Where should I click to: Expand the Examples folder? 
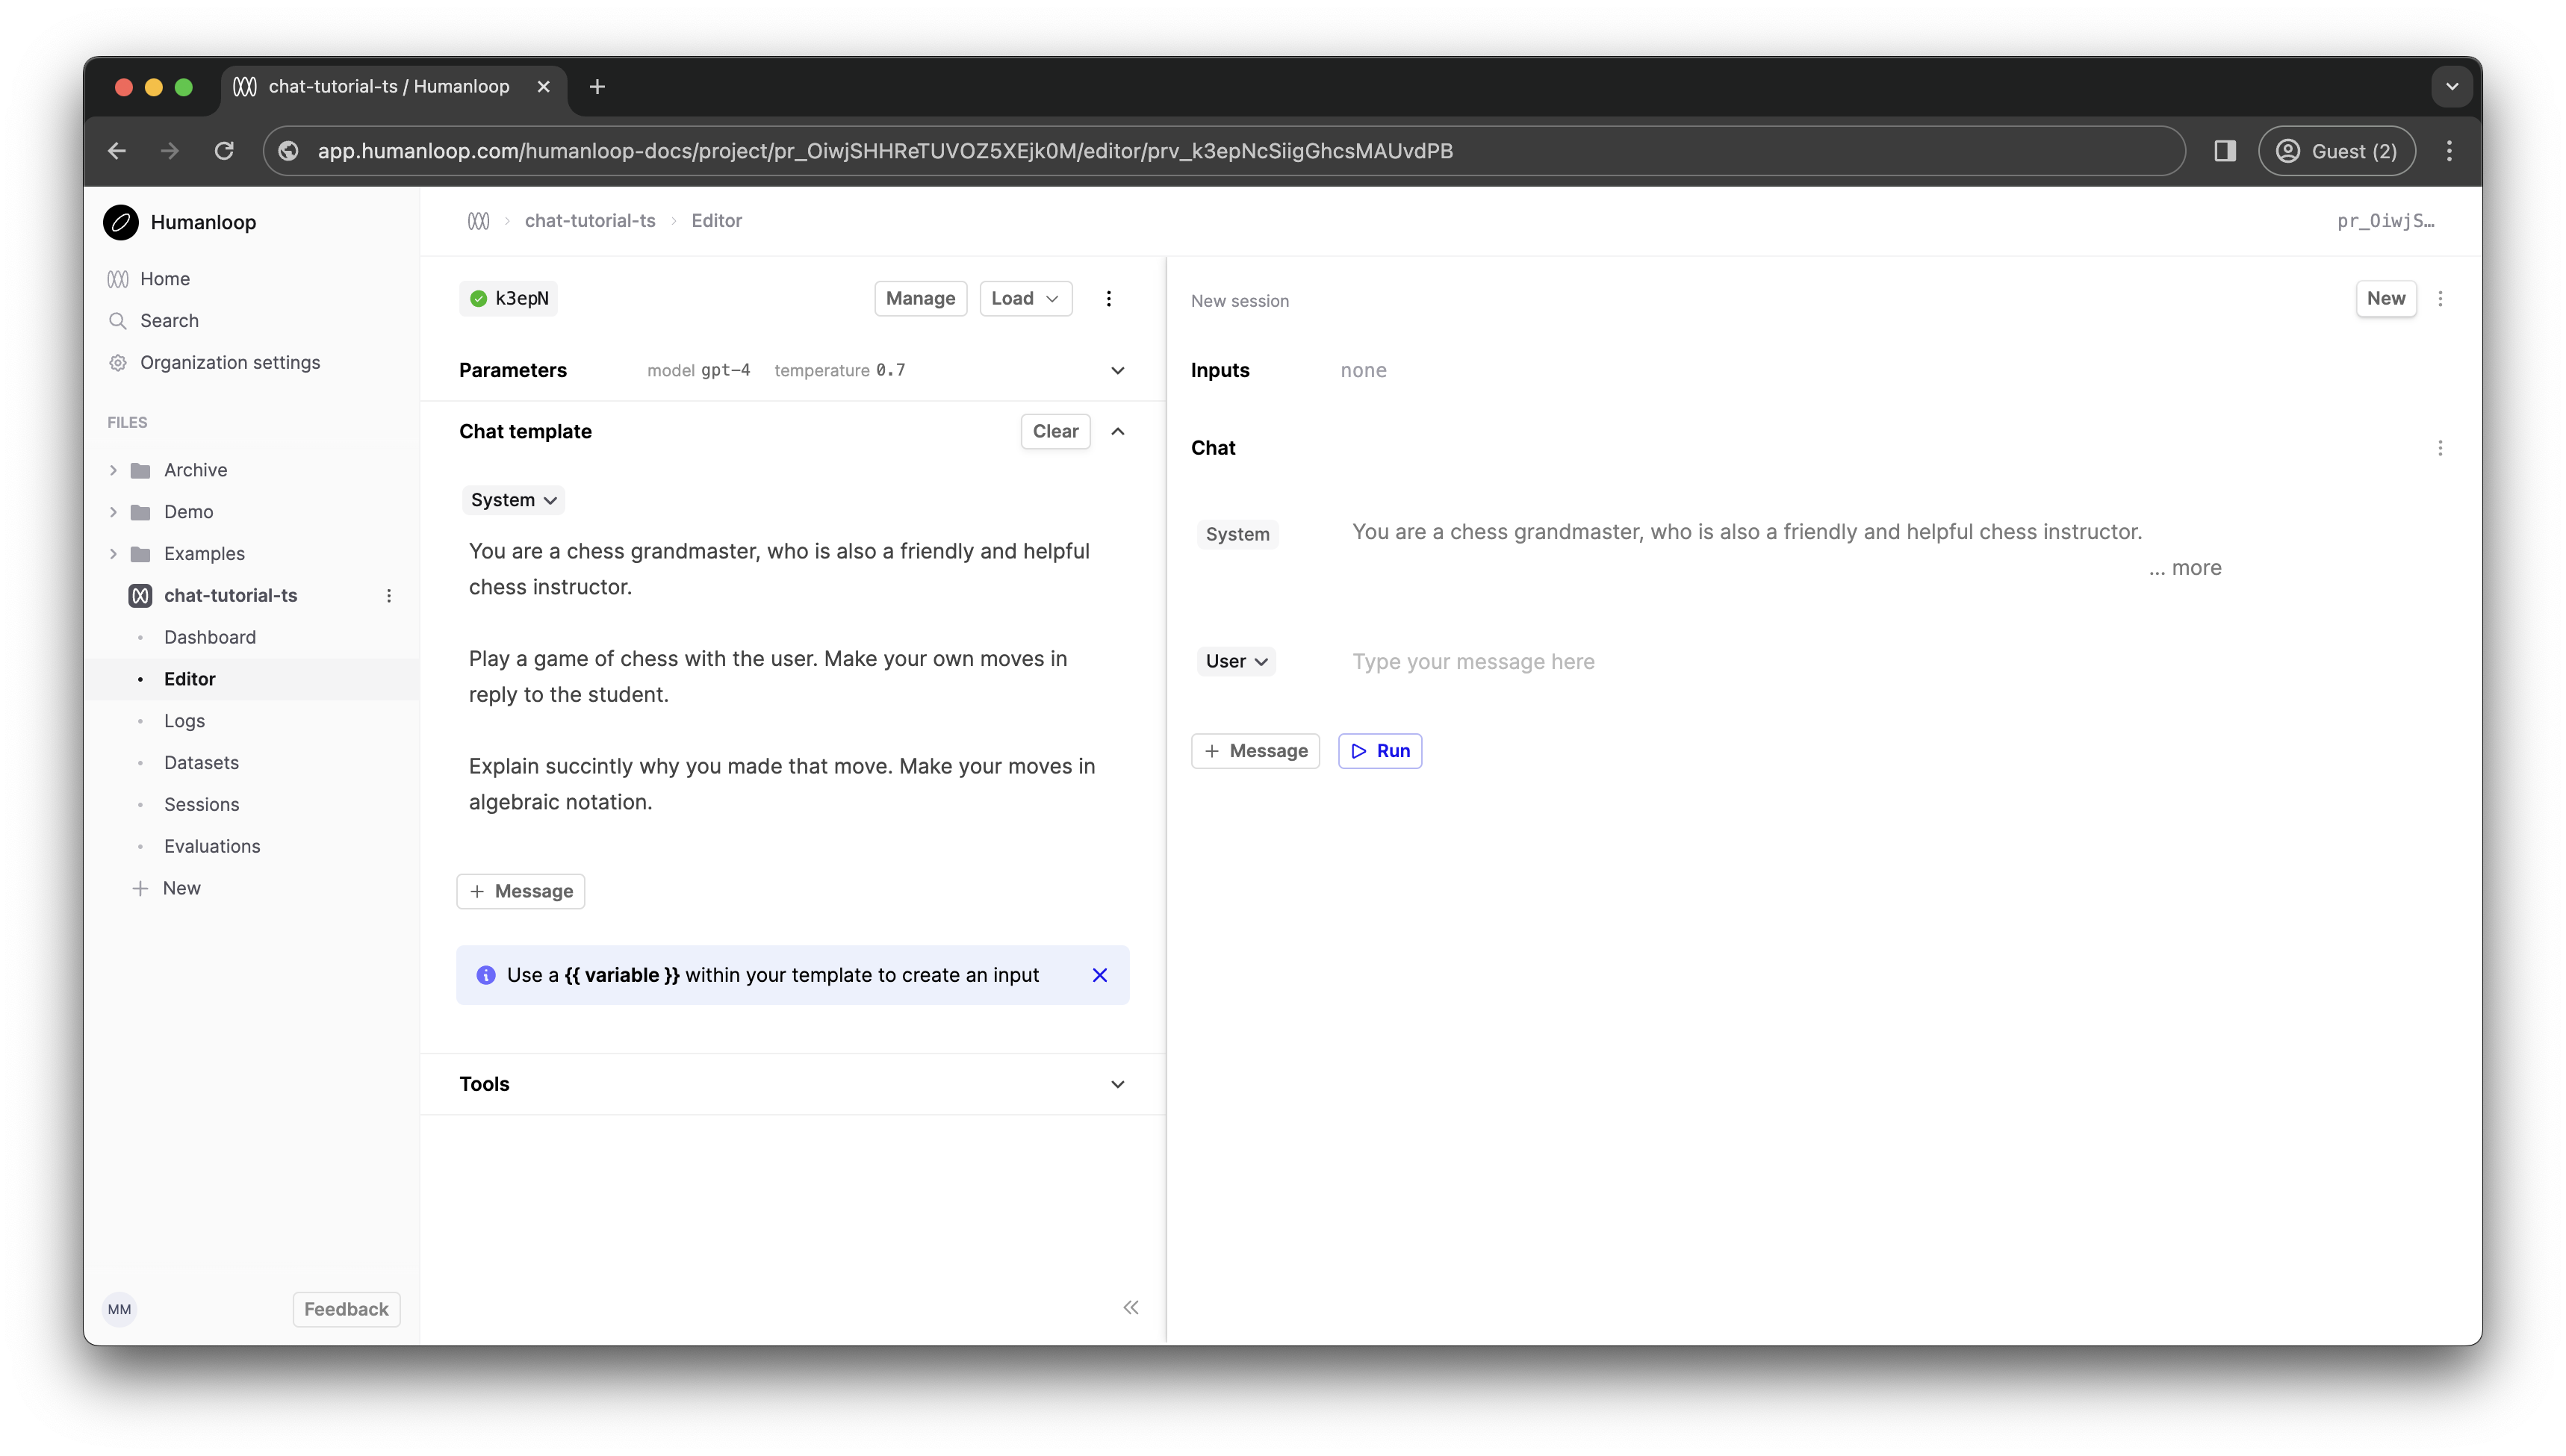coord(114,554)
